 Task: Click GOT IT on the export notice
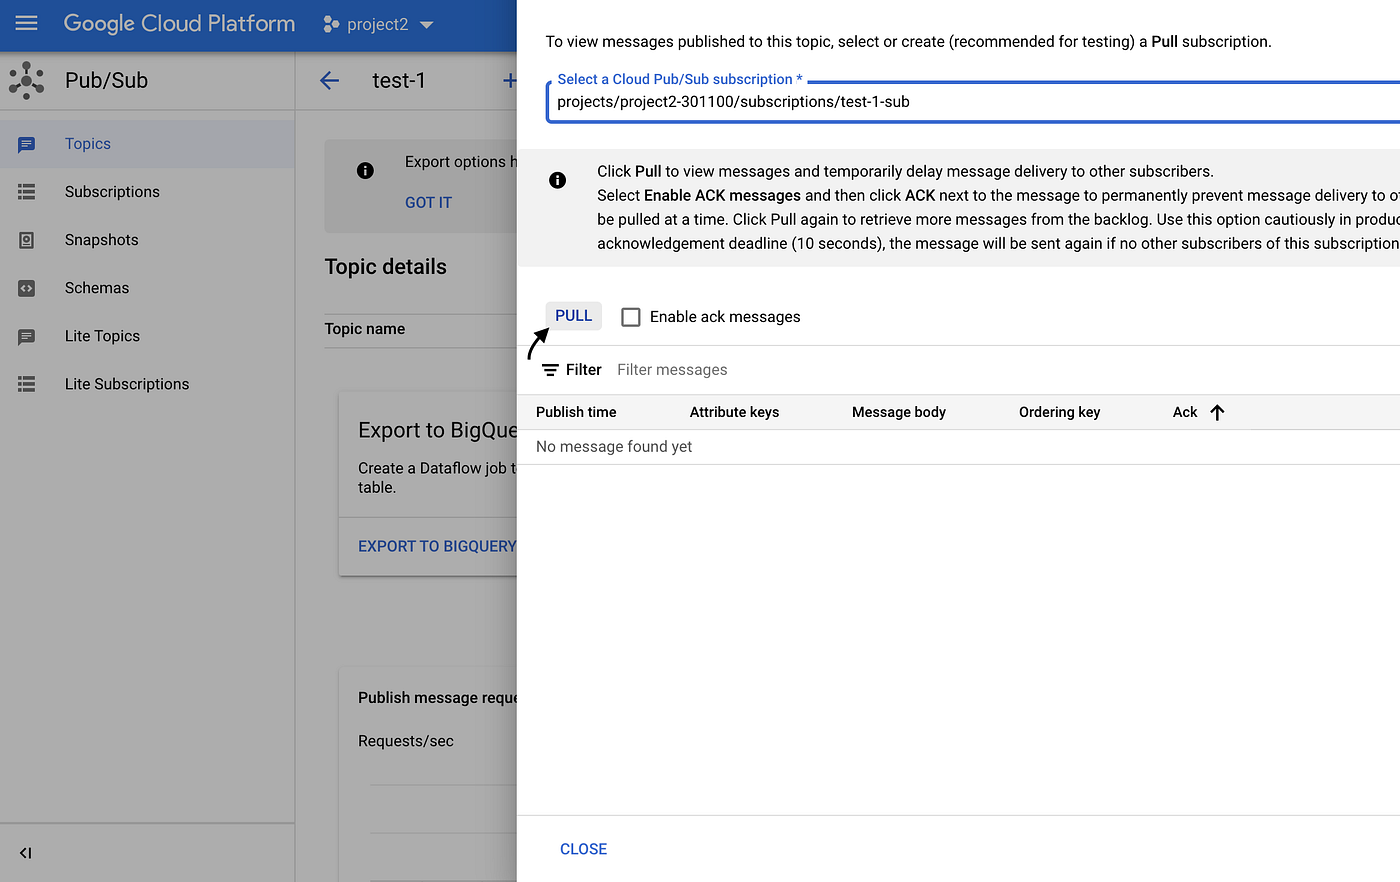pyautogui.click(x=428, y=202)
